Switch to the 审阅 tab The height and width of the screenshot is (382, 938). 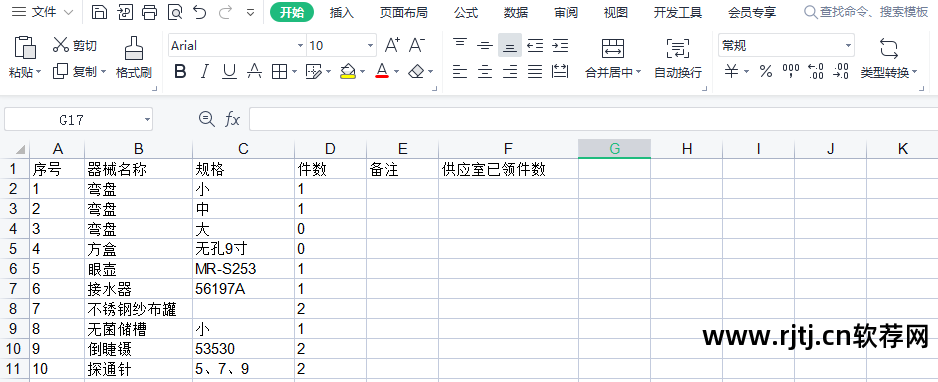565,12
